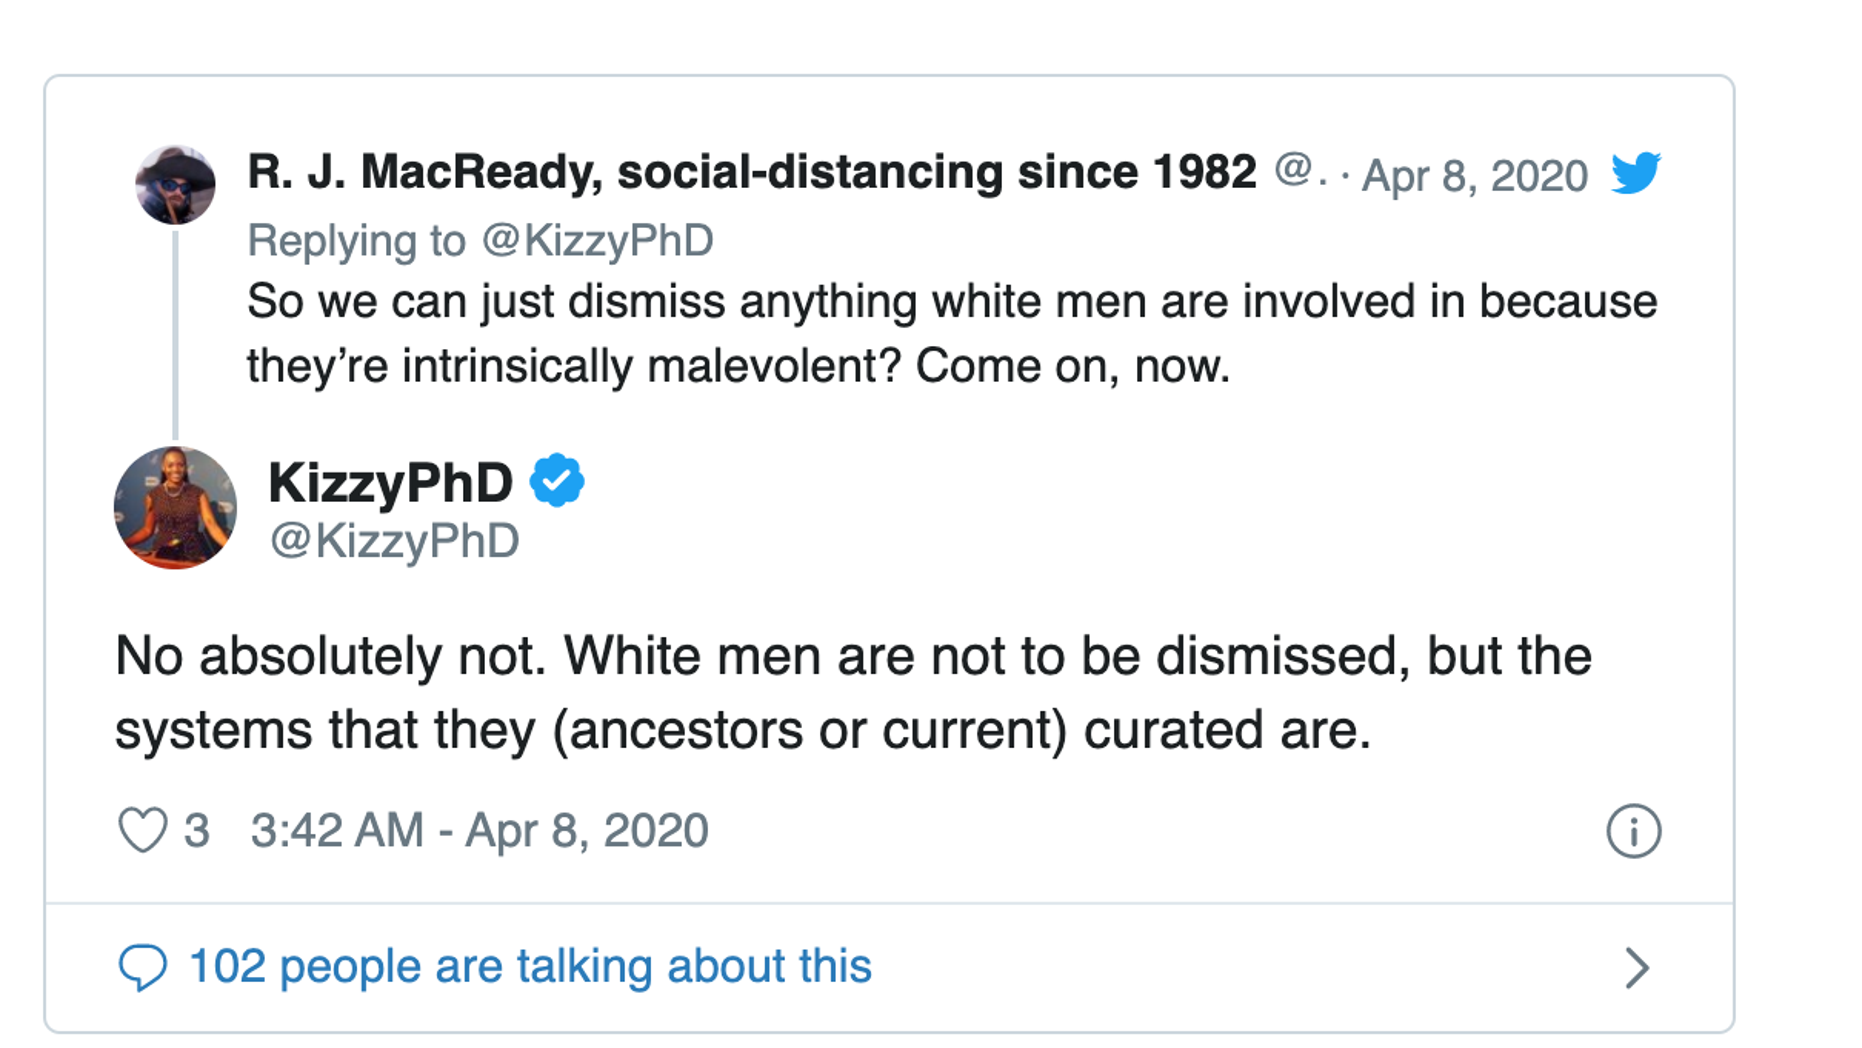Open the 3:42 AM - Apr 8, 2020 timestamp
Viewport: 1862px width, 1048px height.
coord(479,831)
